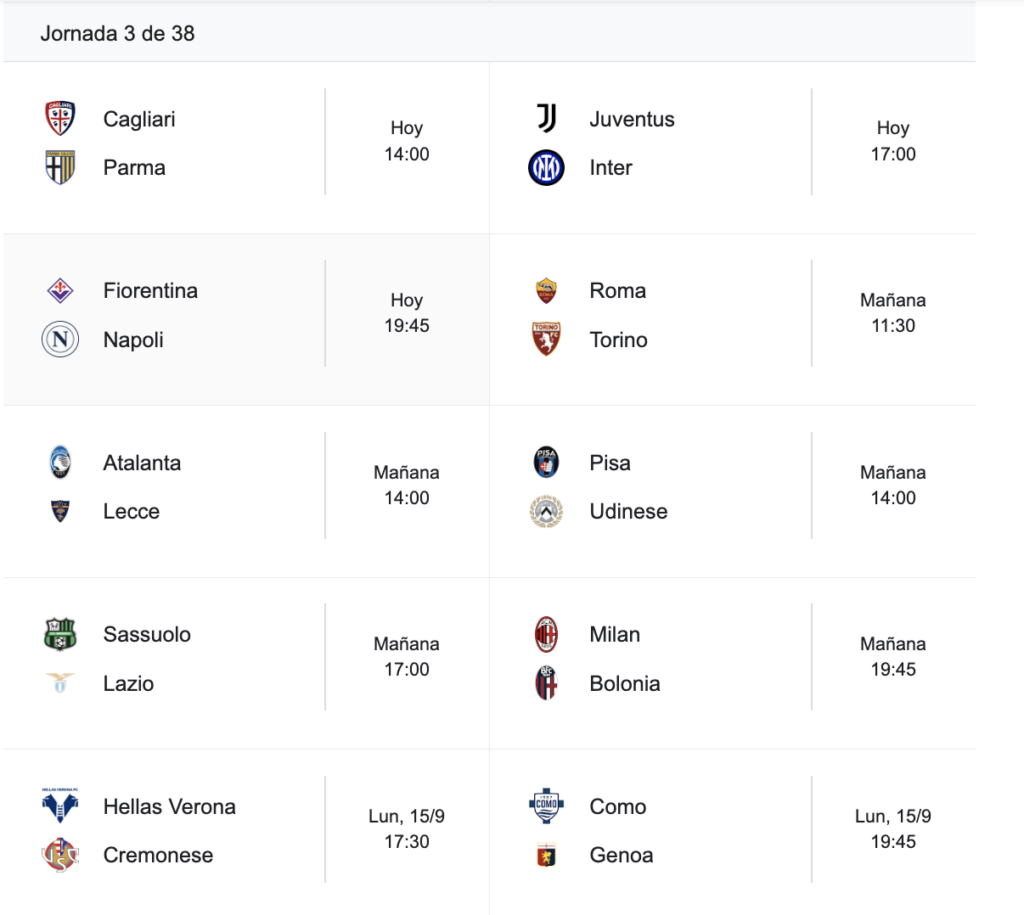The height and width of the screenshot is (915, 1024).
Task: Click the Como club badge
Action: pos(546,806)
